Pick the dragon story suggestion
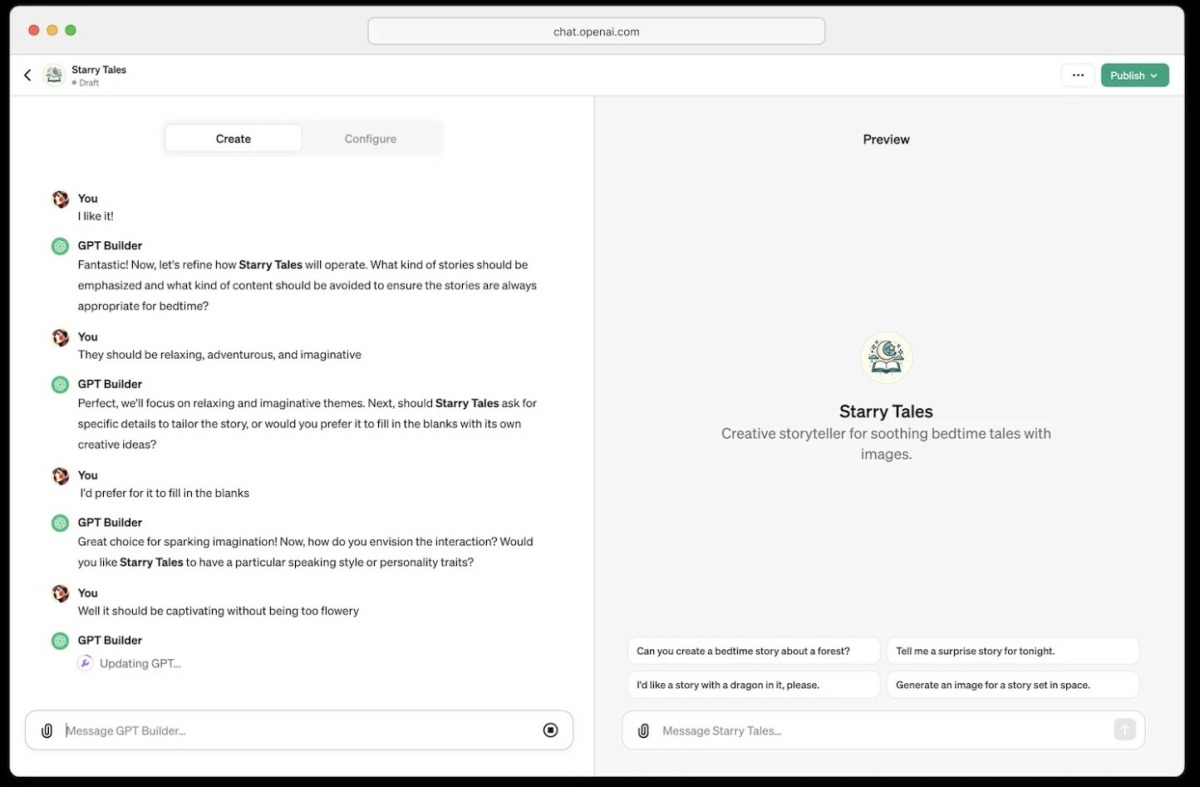 point(753,685)
